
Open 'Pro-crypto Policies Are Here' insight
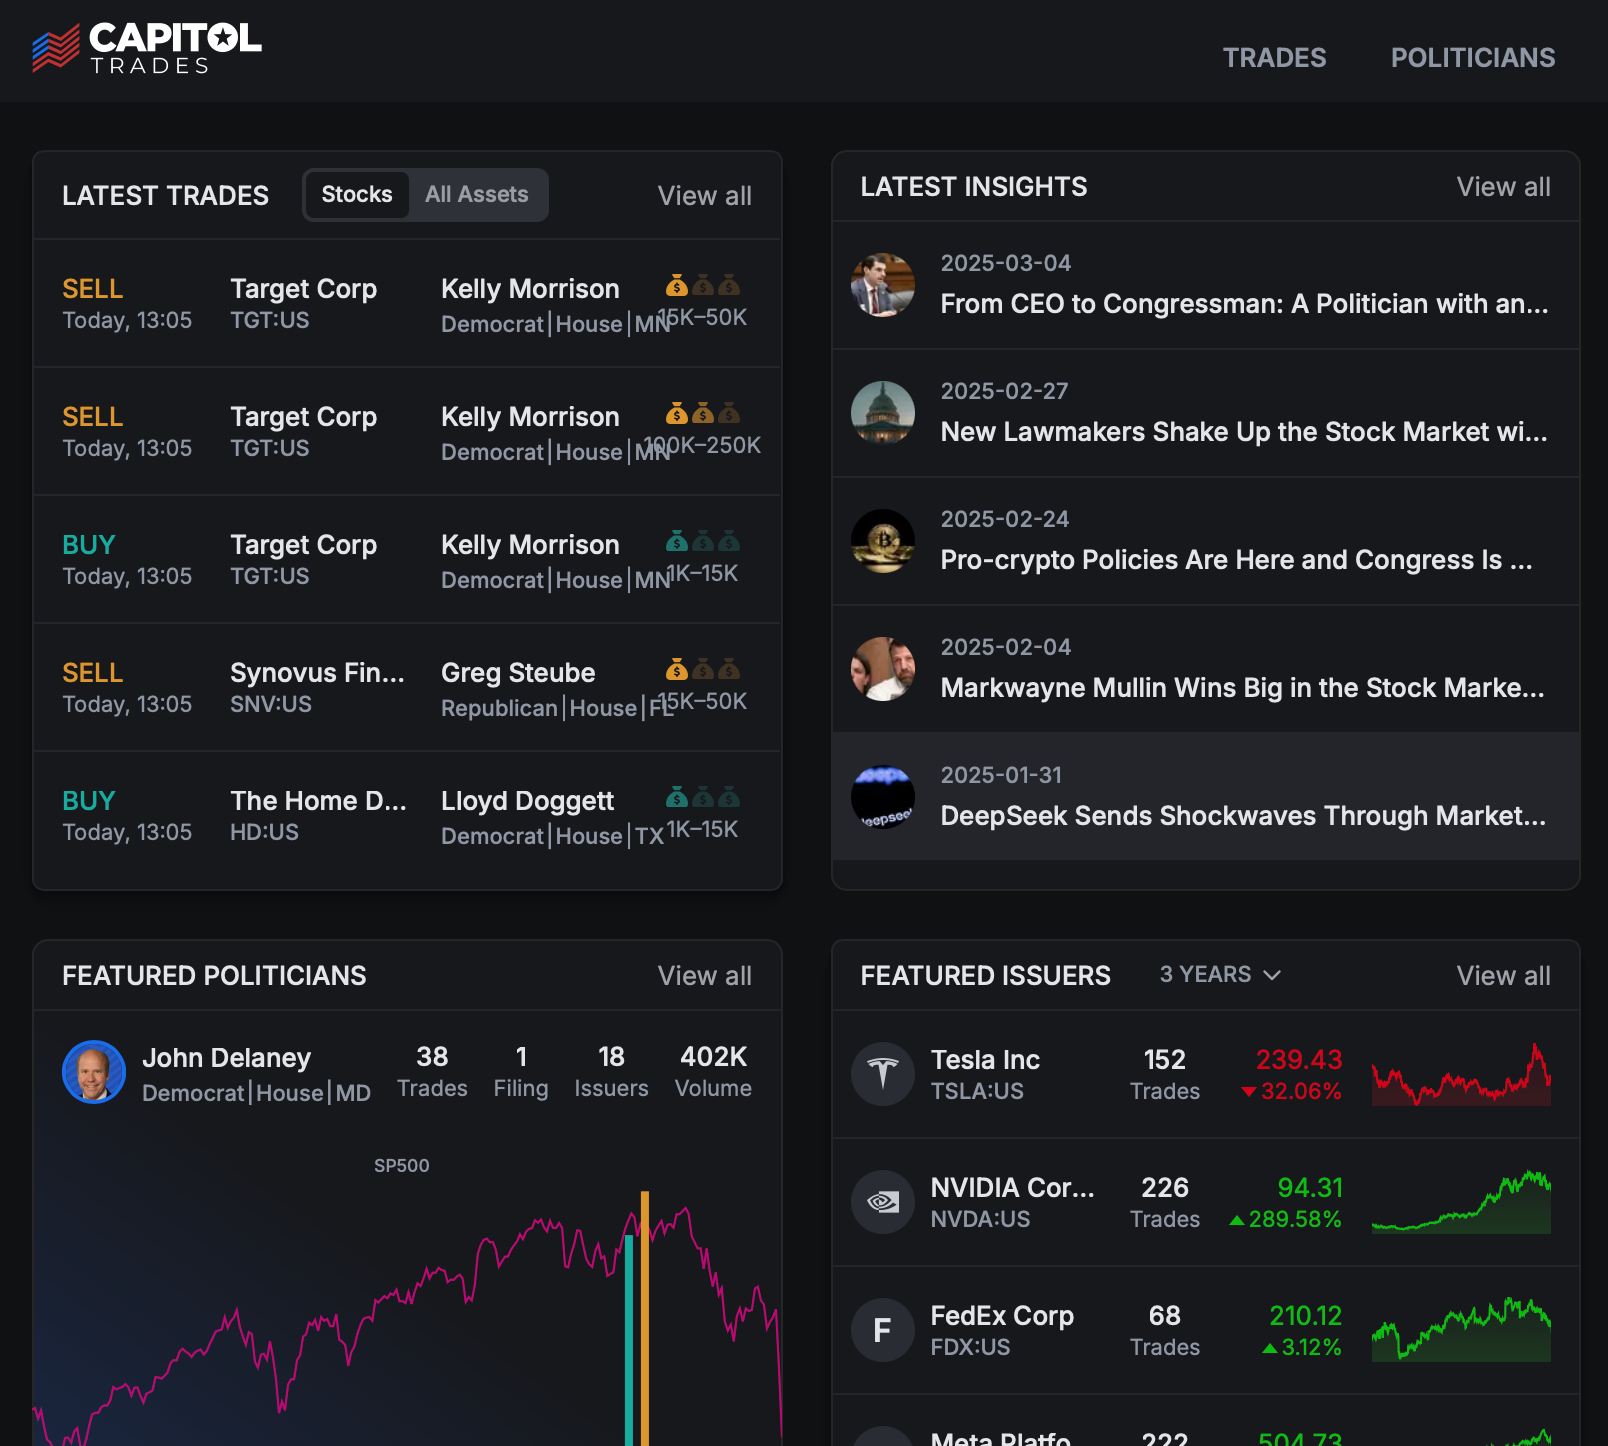pos(1236,560)
